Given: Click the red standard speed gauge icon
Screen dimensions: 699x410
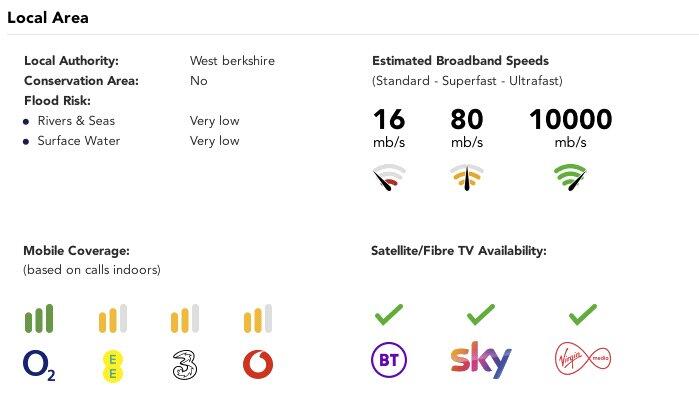Looking at the screenshot, I should 389,179.
